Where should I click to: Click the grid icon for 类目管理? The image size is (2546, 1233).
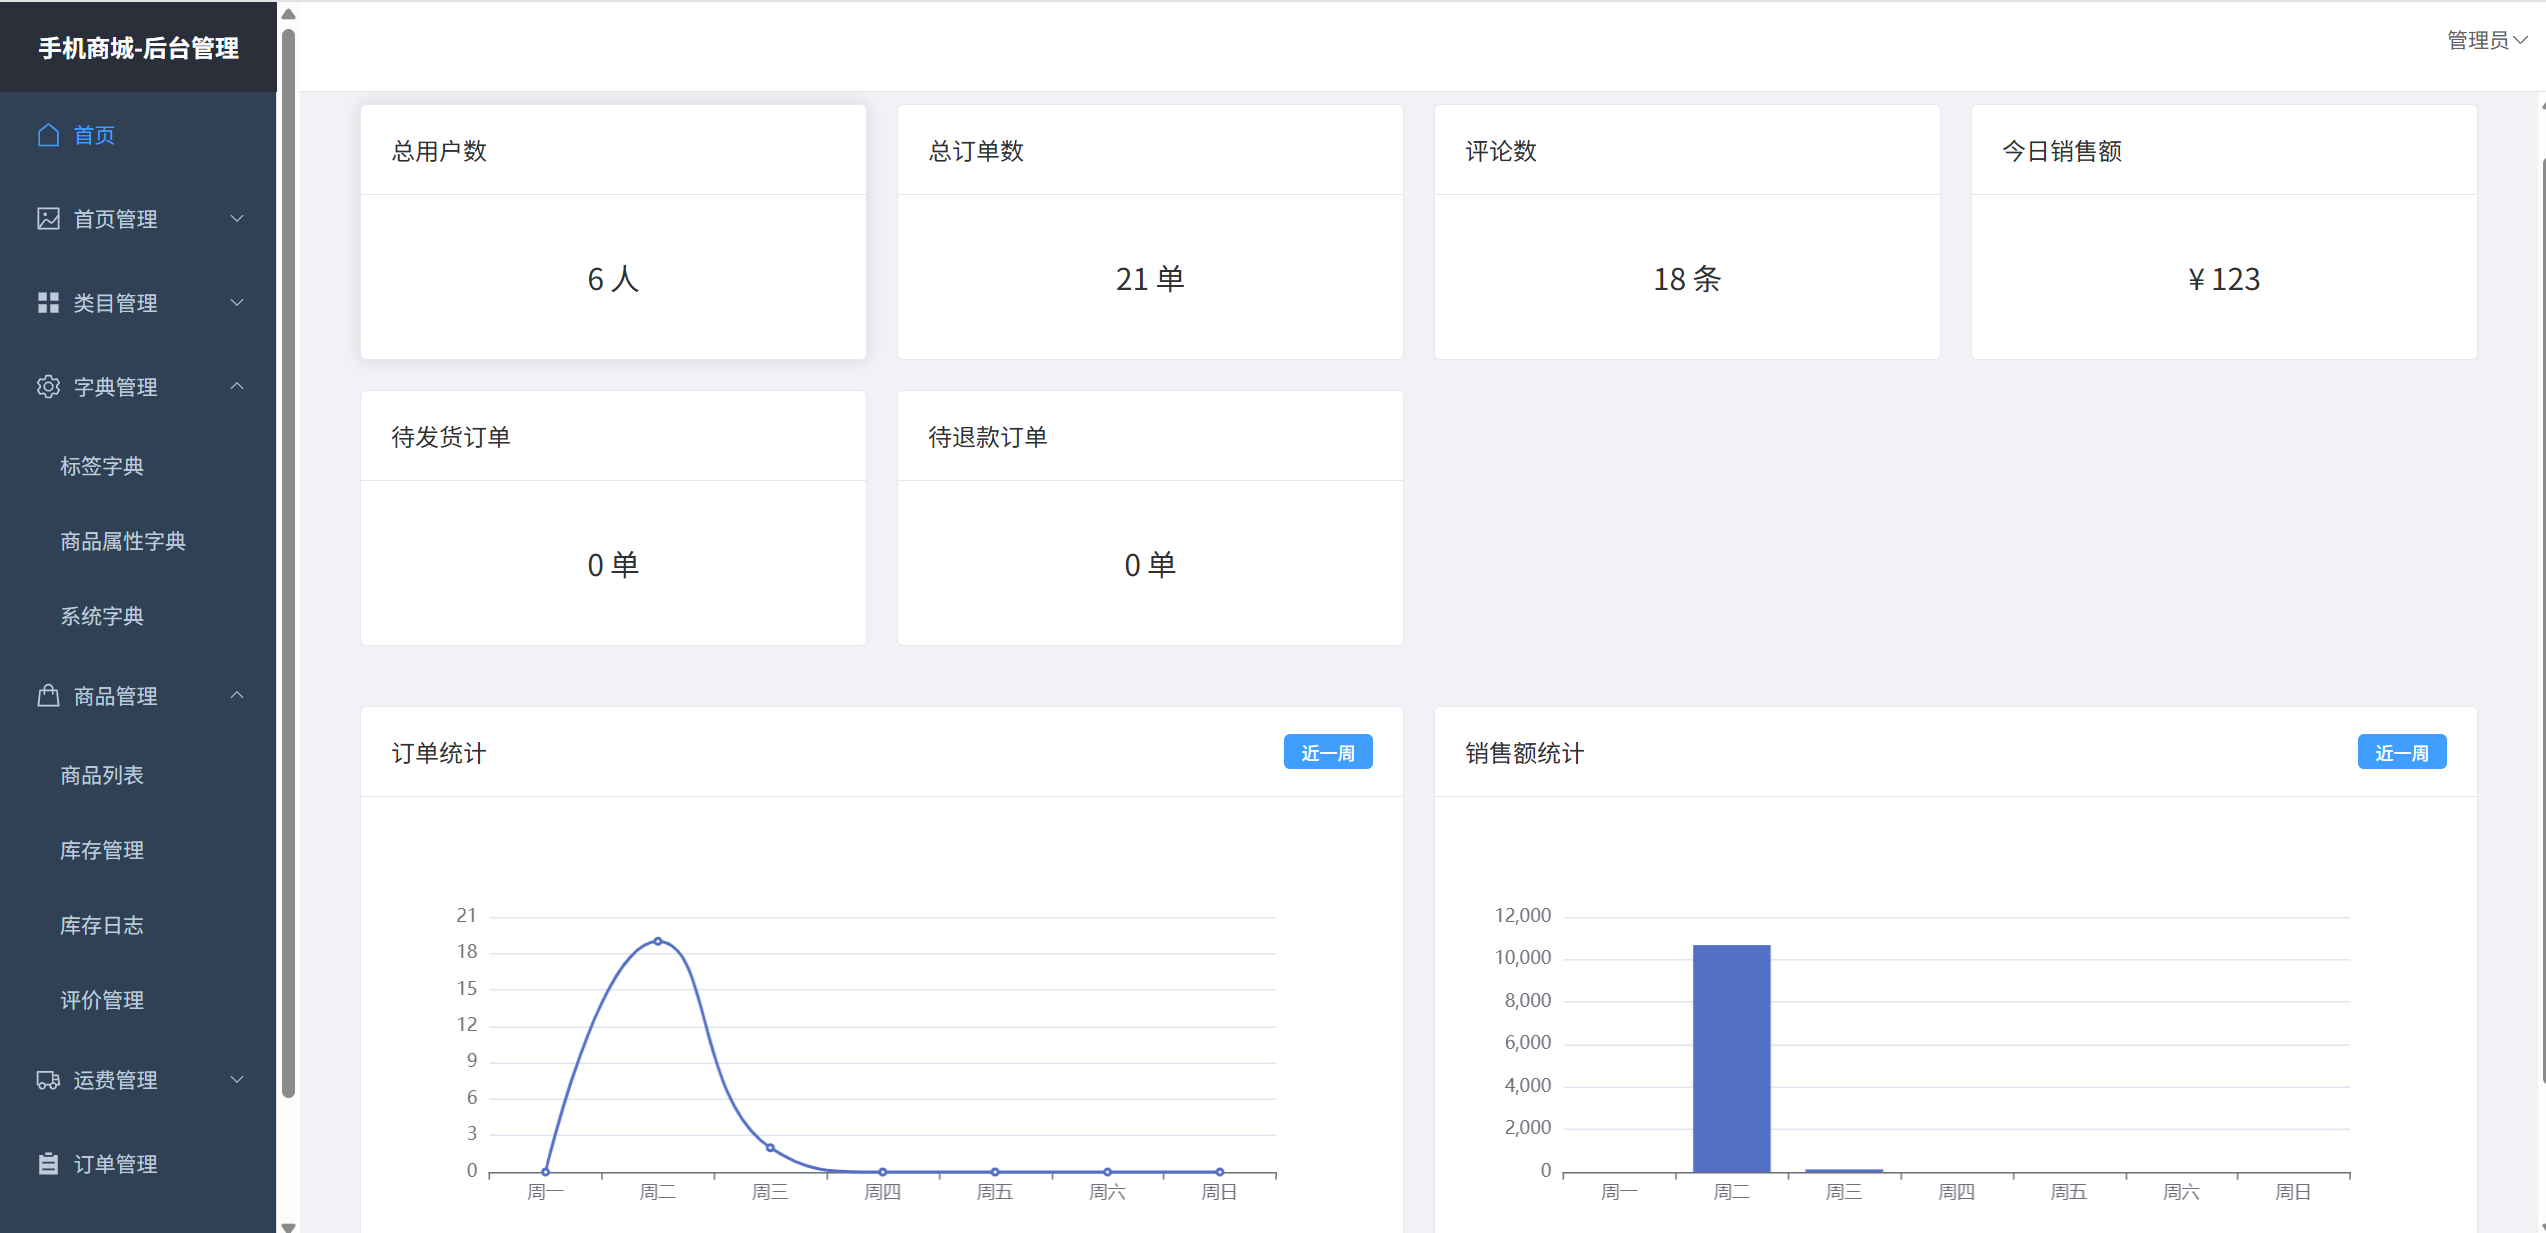click(x=48, y=303)
